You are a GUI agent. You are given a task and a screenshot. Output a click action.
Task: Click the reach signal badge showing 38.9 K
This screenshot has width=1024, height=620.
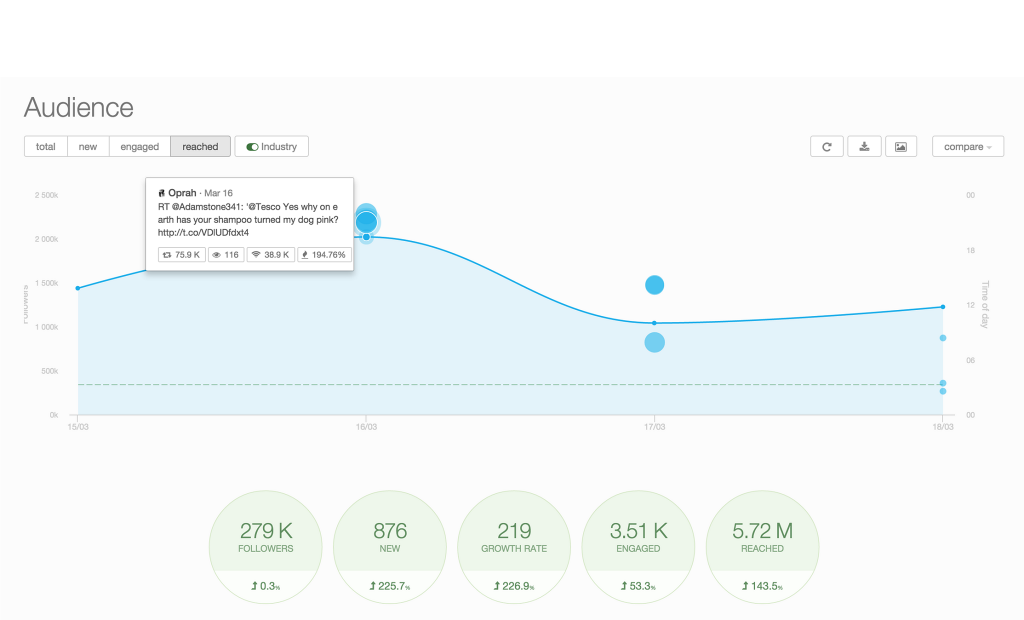(270, 255)
